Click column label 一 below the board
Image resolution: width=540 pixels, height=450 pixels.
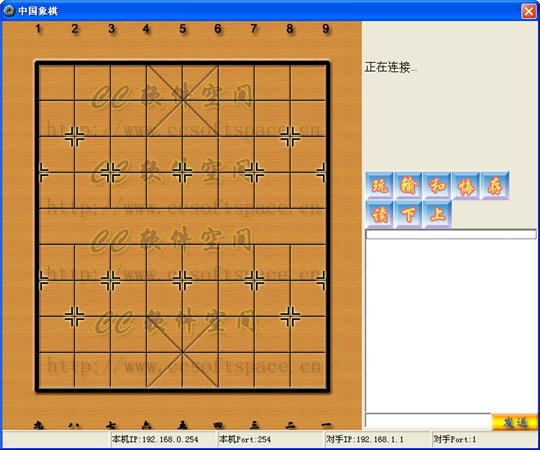(x=326, y=425)
